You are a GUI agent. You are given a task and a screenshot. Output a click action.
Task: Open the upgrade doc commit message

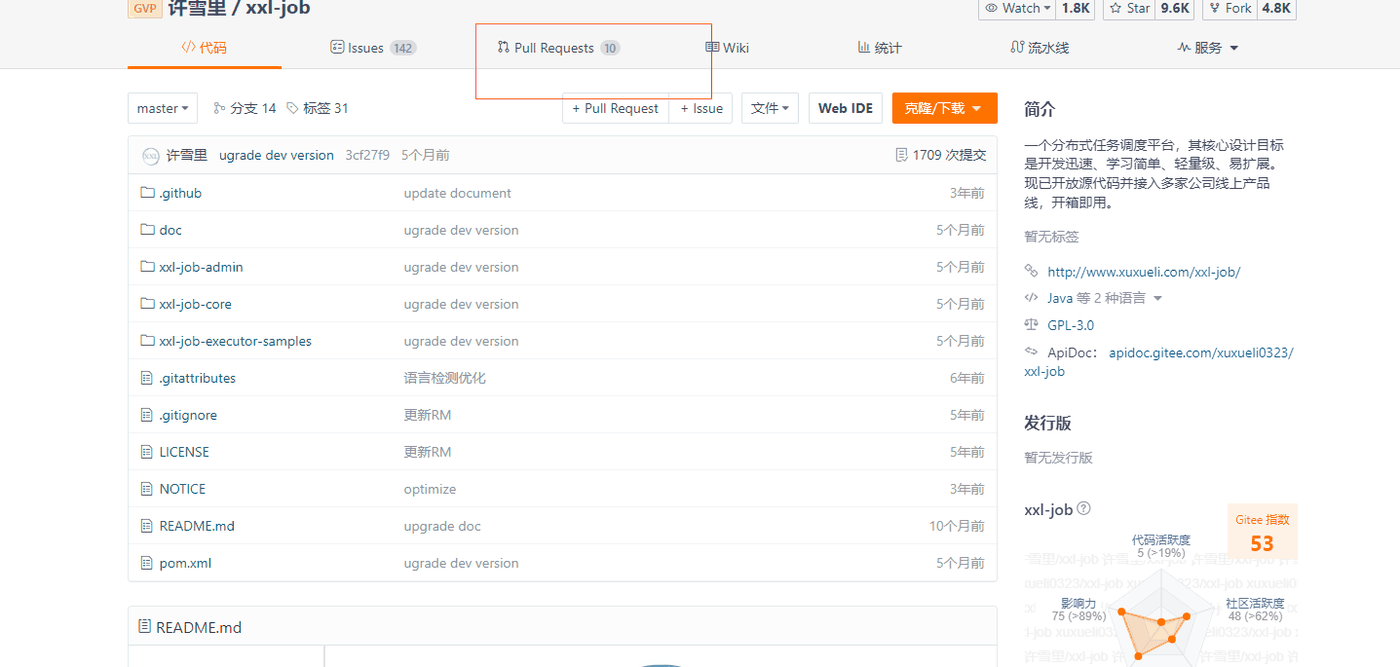442,526
